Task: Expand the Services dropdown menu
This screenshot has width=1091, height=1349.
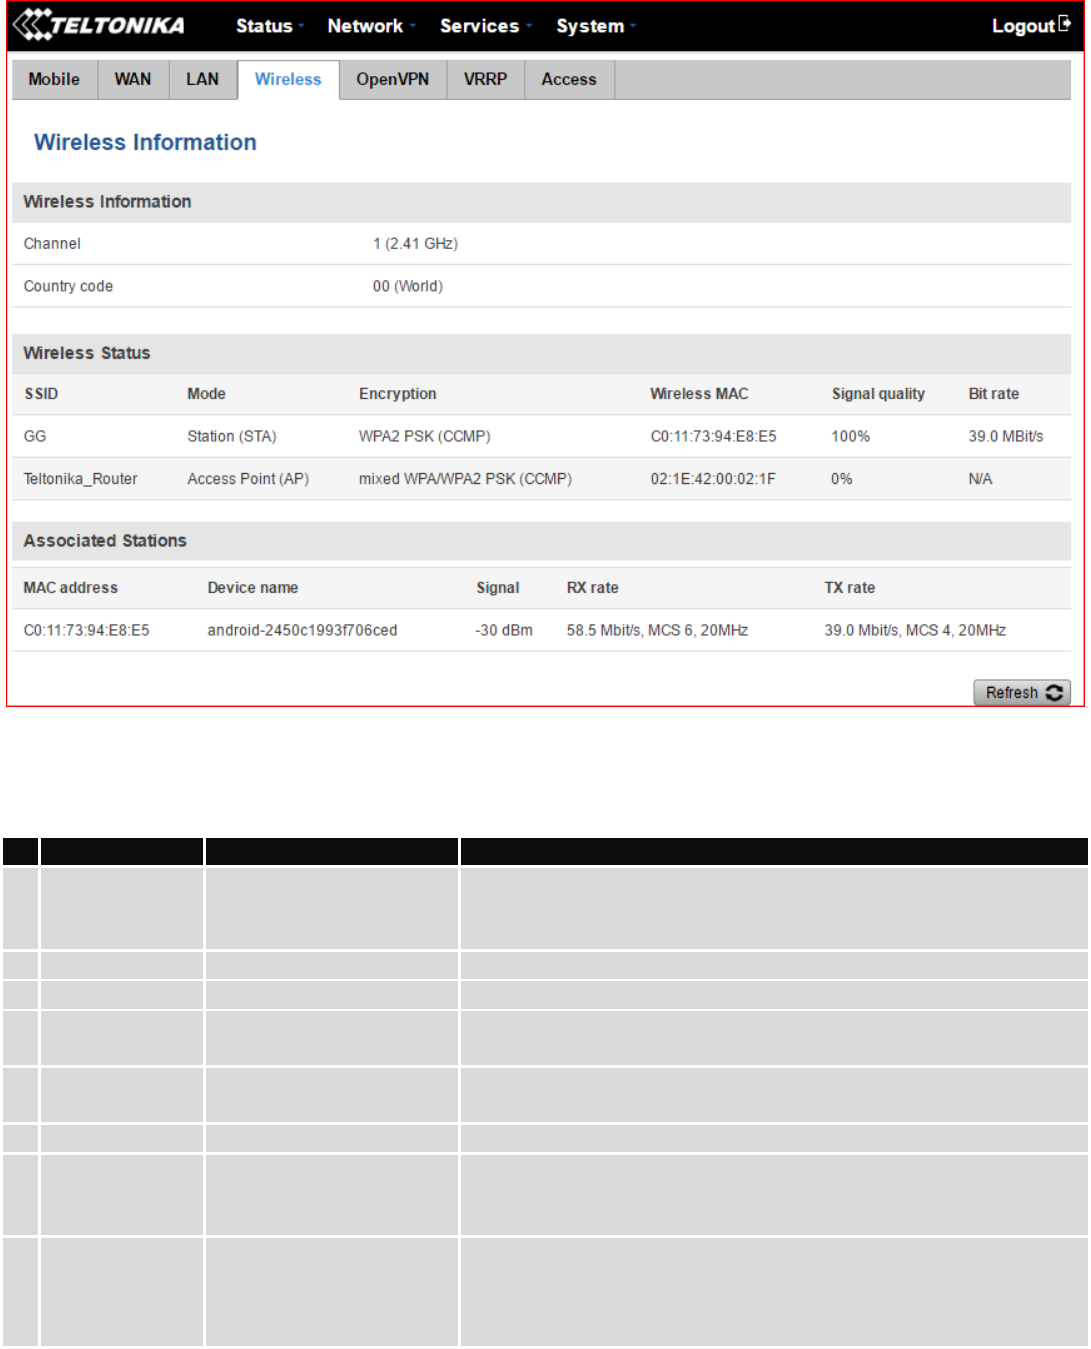Action: pyautogui.click(x=485, y=26)
